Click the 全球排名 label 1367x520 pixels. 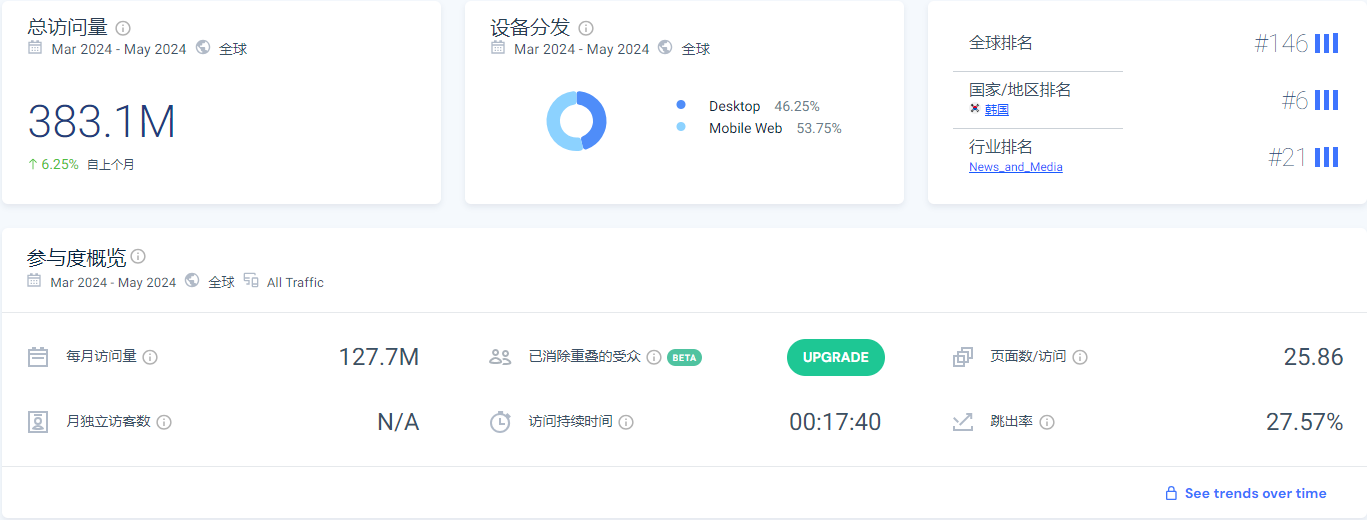point(1001,43)
